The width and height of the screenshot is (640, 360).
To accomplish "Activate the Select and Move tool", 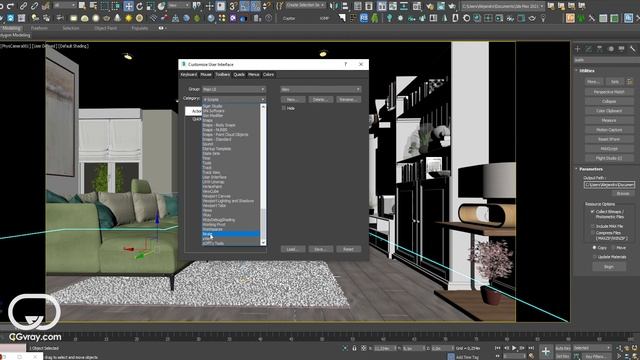I will [x=129, y=6].
